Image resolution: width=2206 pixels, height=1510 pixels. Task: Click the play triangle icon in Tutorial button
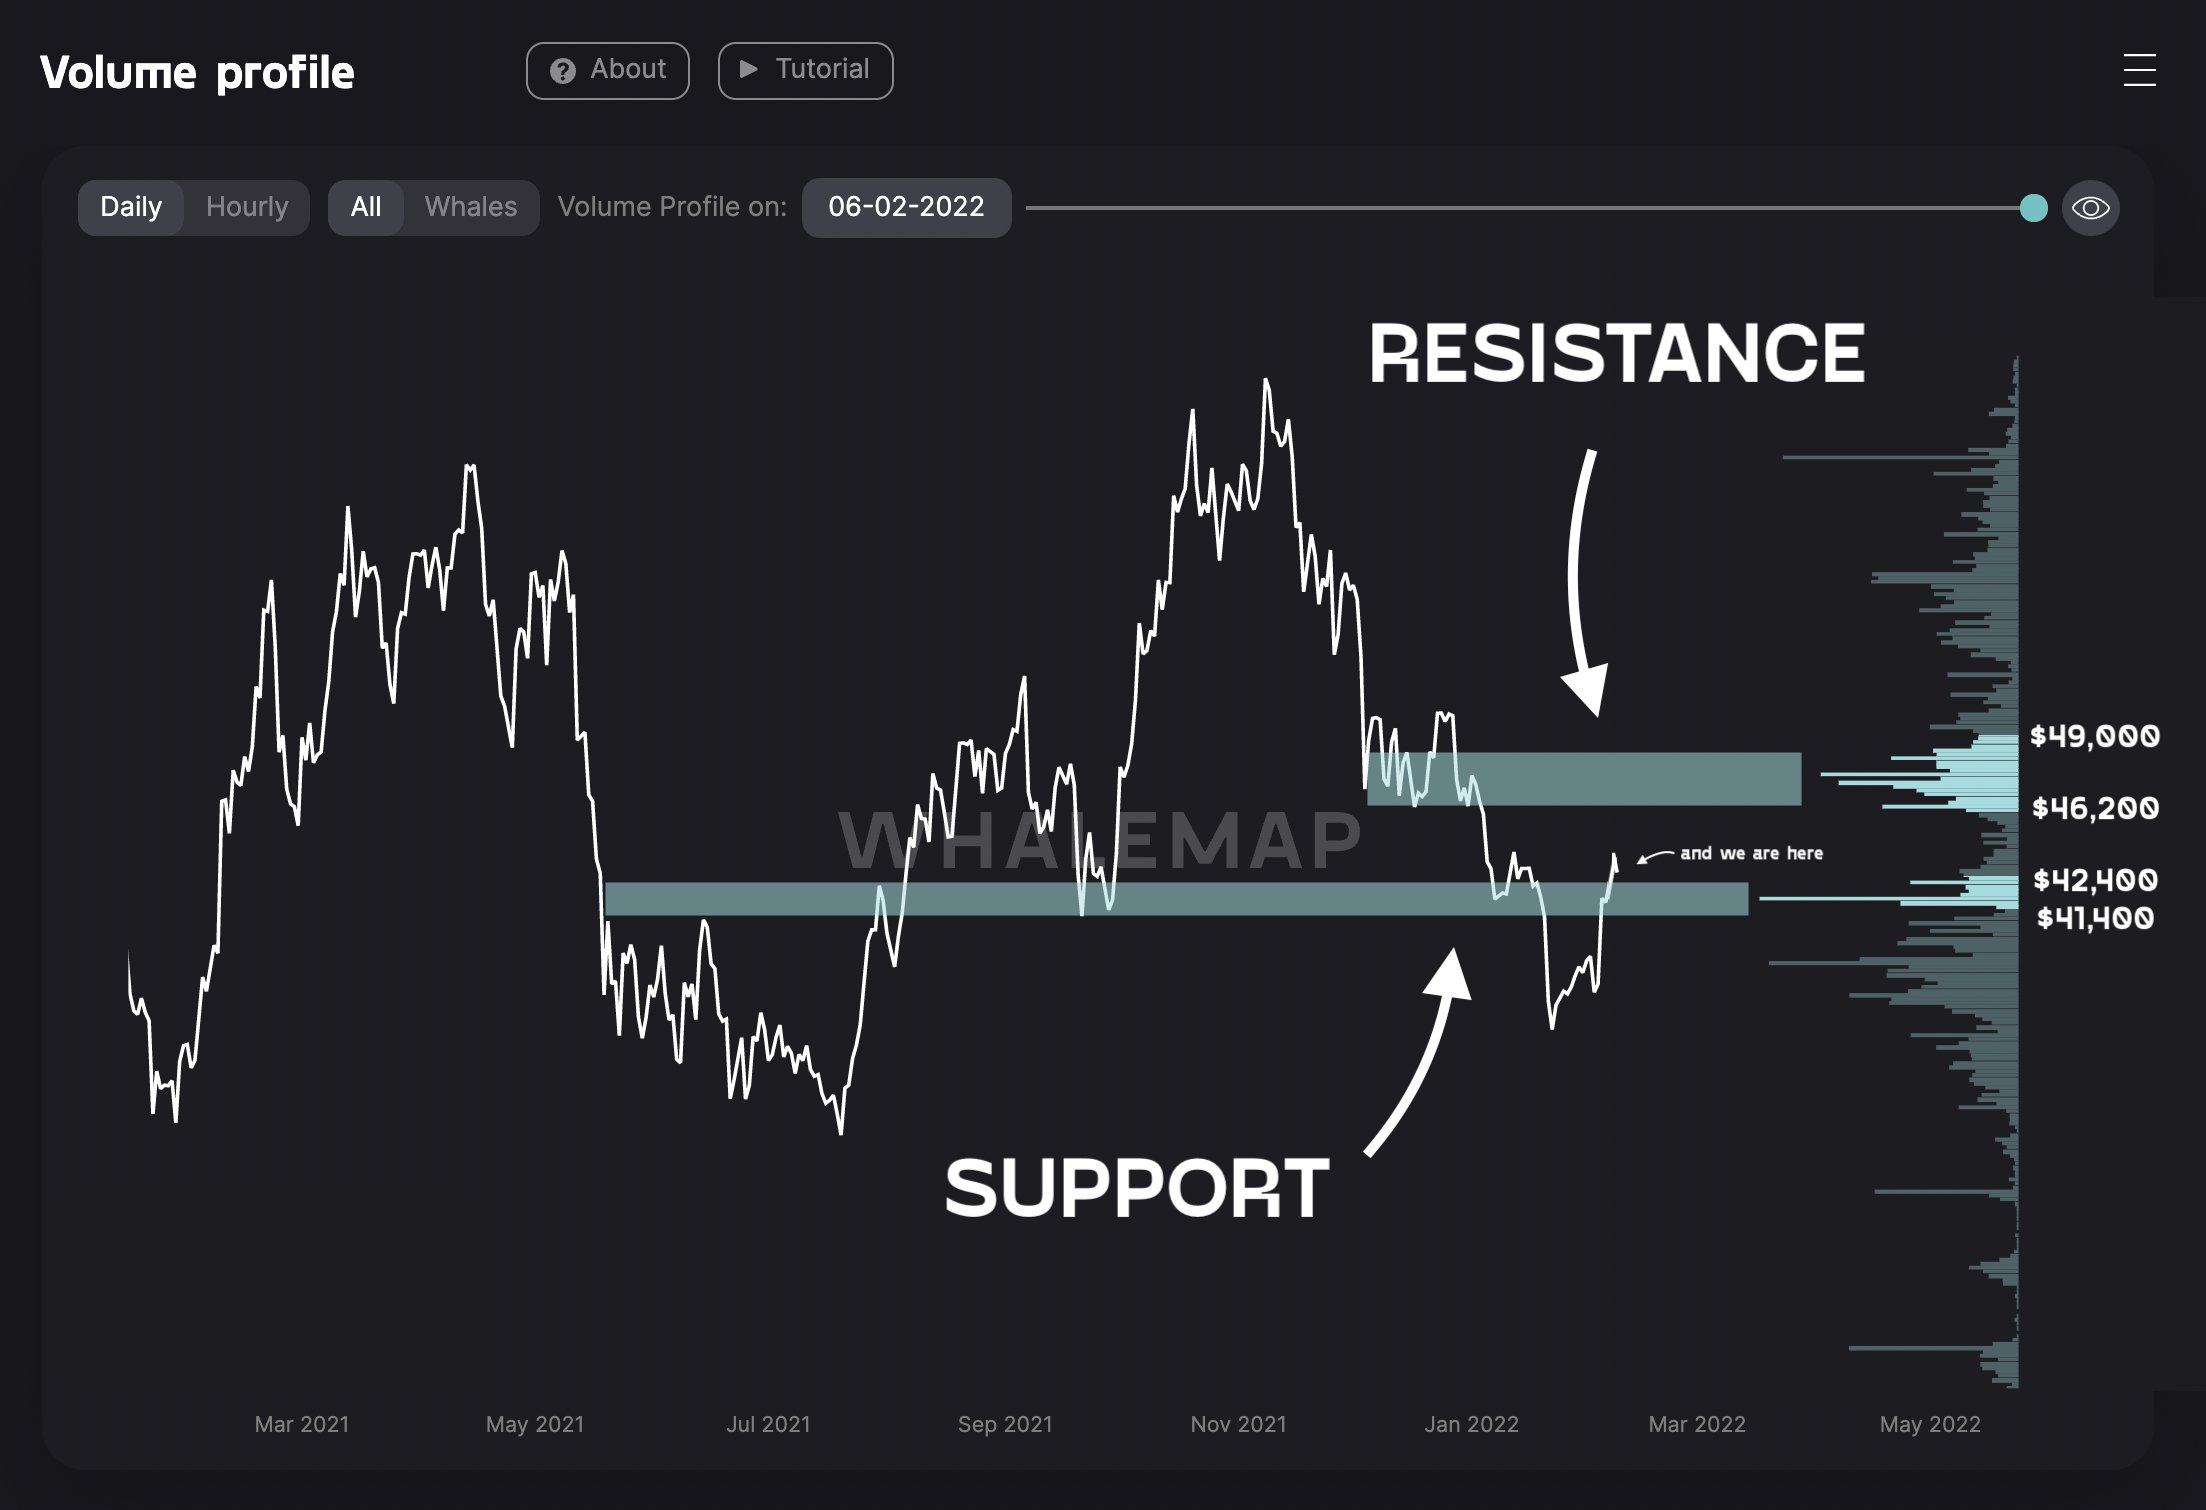tap(748, 70)
